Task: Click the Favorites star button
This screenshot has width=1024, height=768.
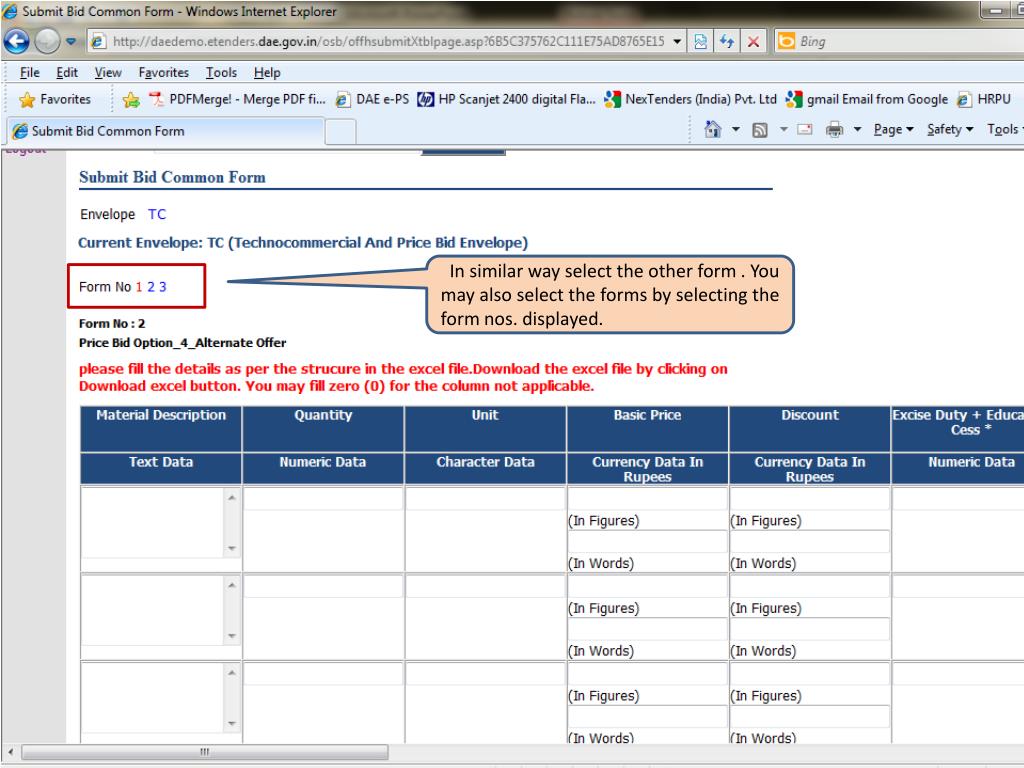Action: [x=55, y=99]
